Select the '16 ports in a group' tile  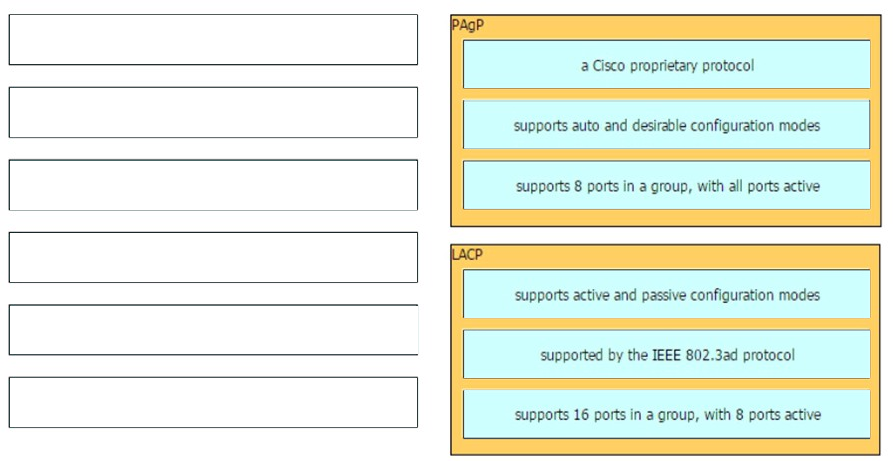(x=666, y=414)
